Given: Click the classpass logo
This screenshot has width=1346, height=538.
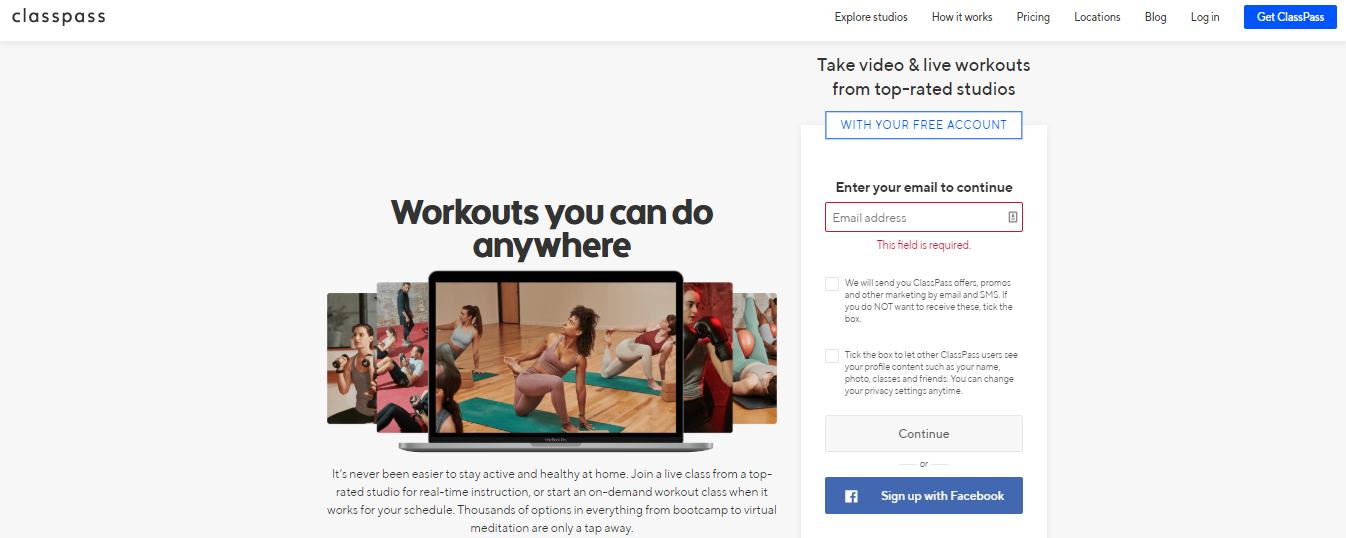Looking at the screenshot, I should (58, 17).
